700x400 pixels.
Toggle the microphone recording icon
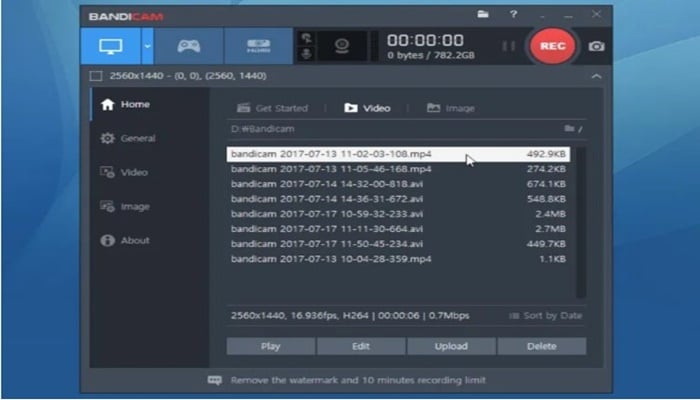pos(306,54)
